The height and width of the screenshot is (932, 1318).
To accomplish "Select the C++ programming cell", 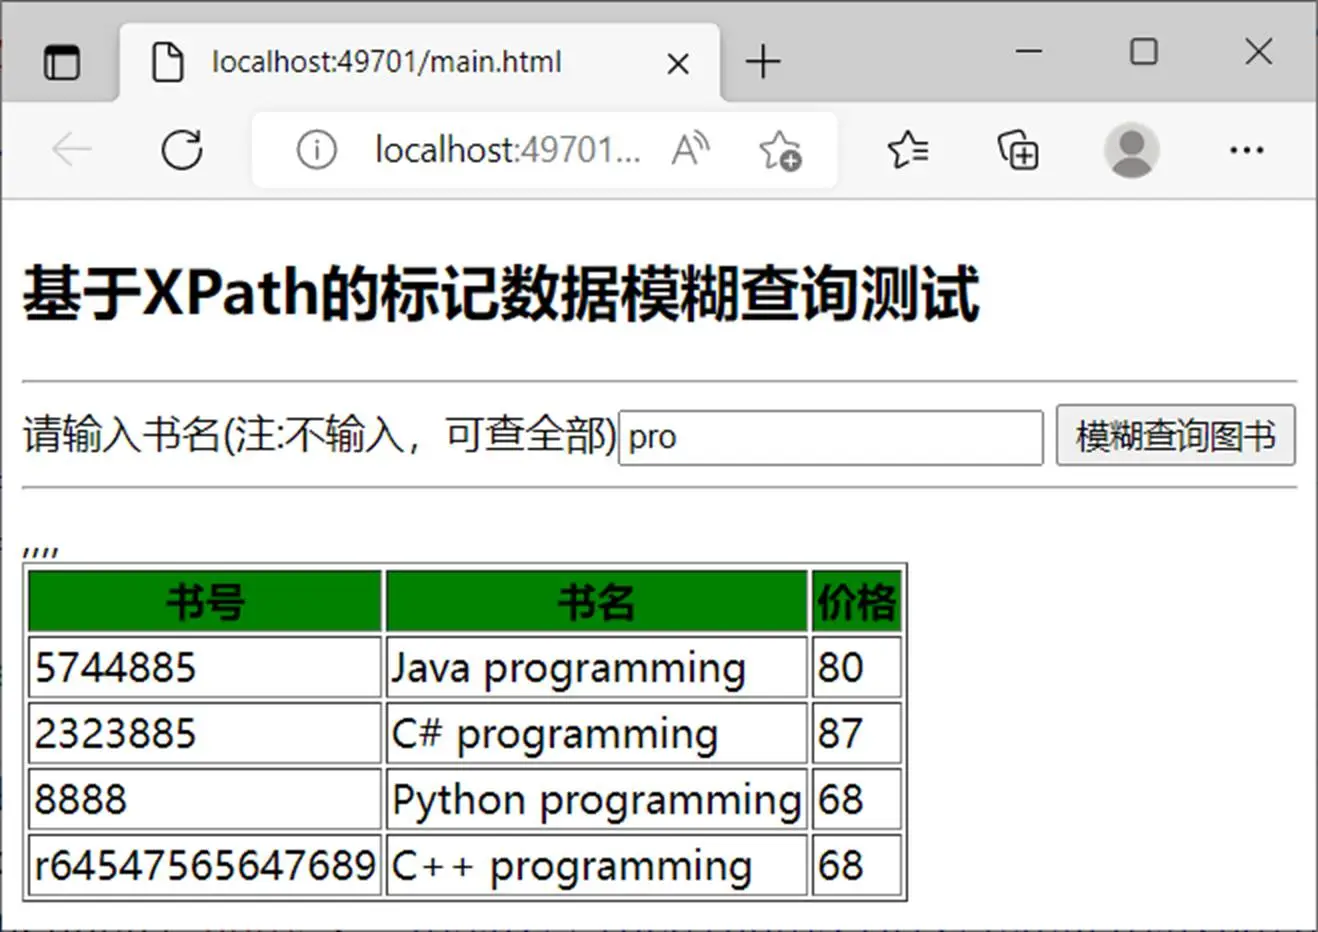I will [x=596, y=865].
